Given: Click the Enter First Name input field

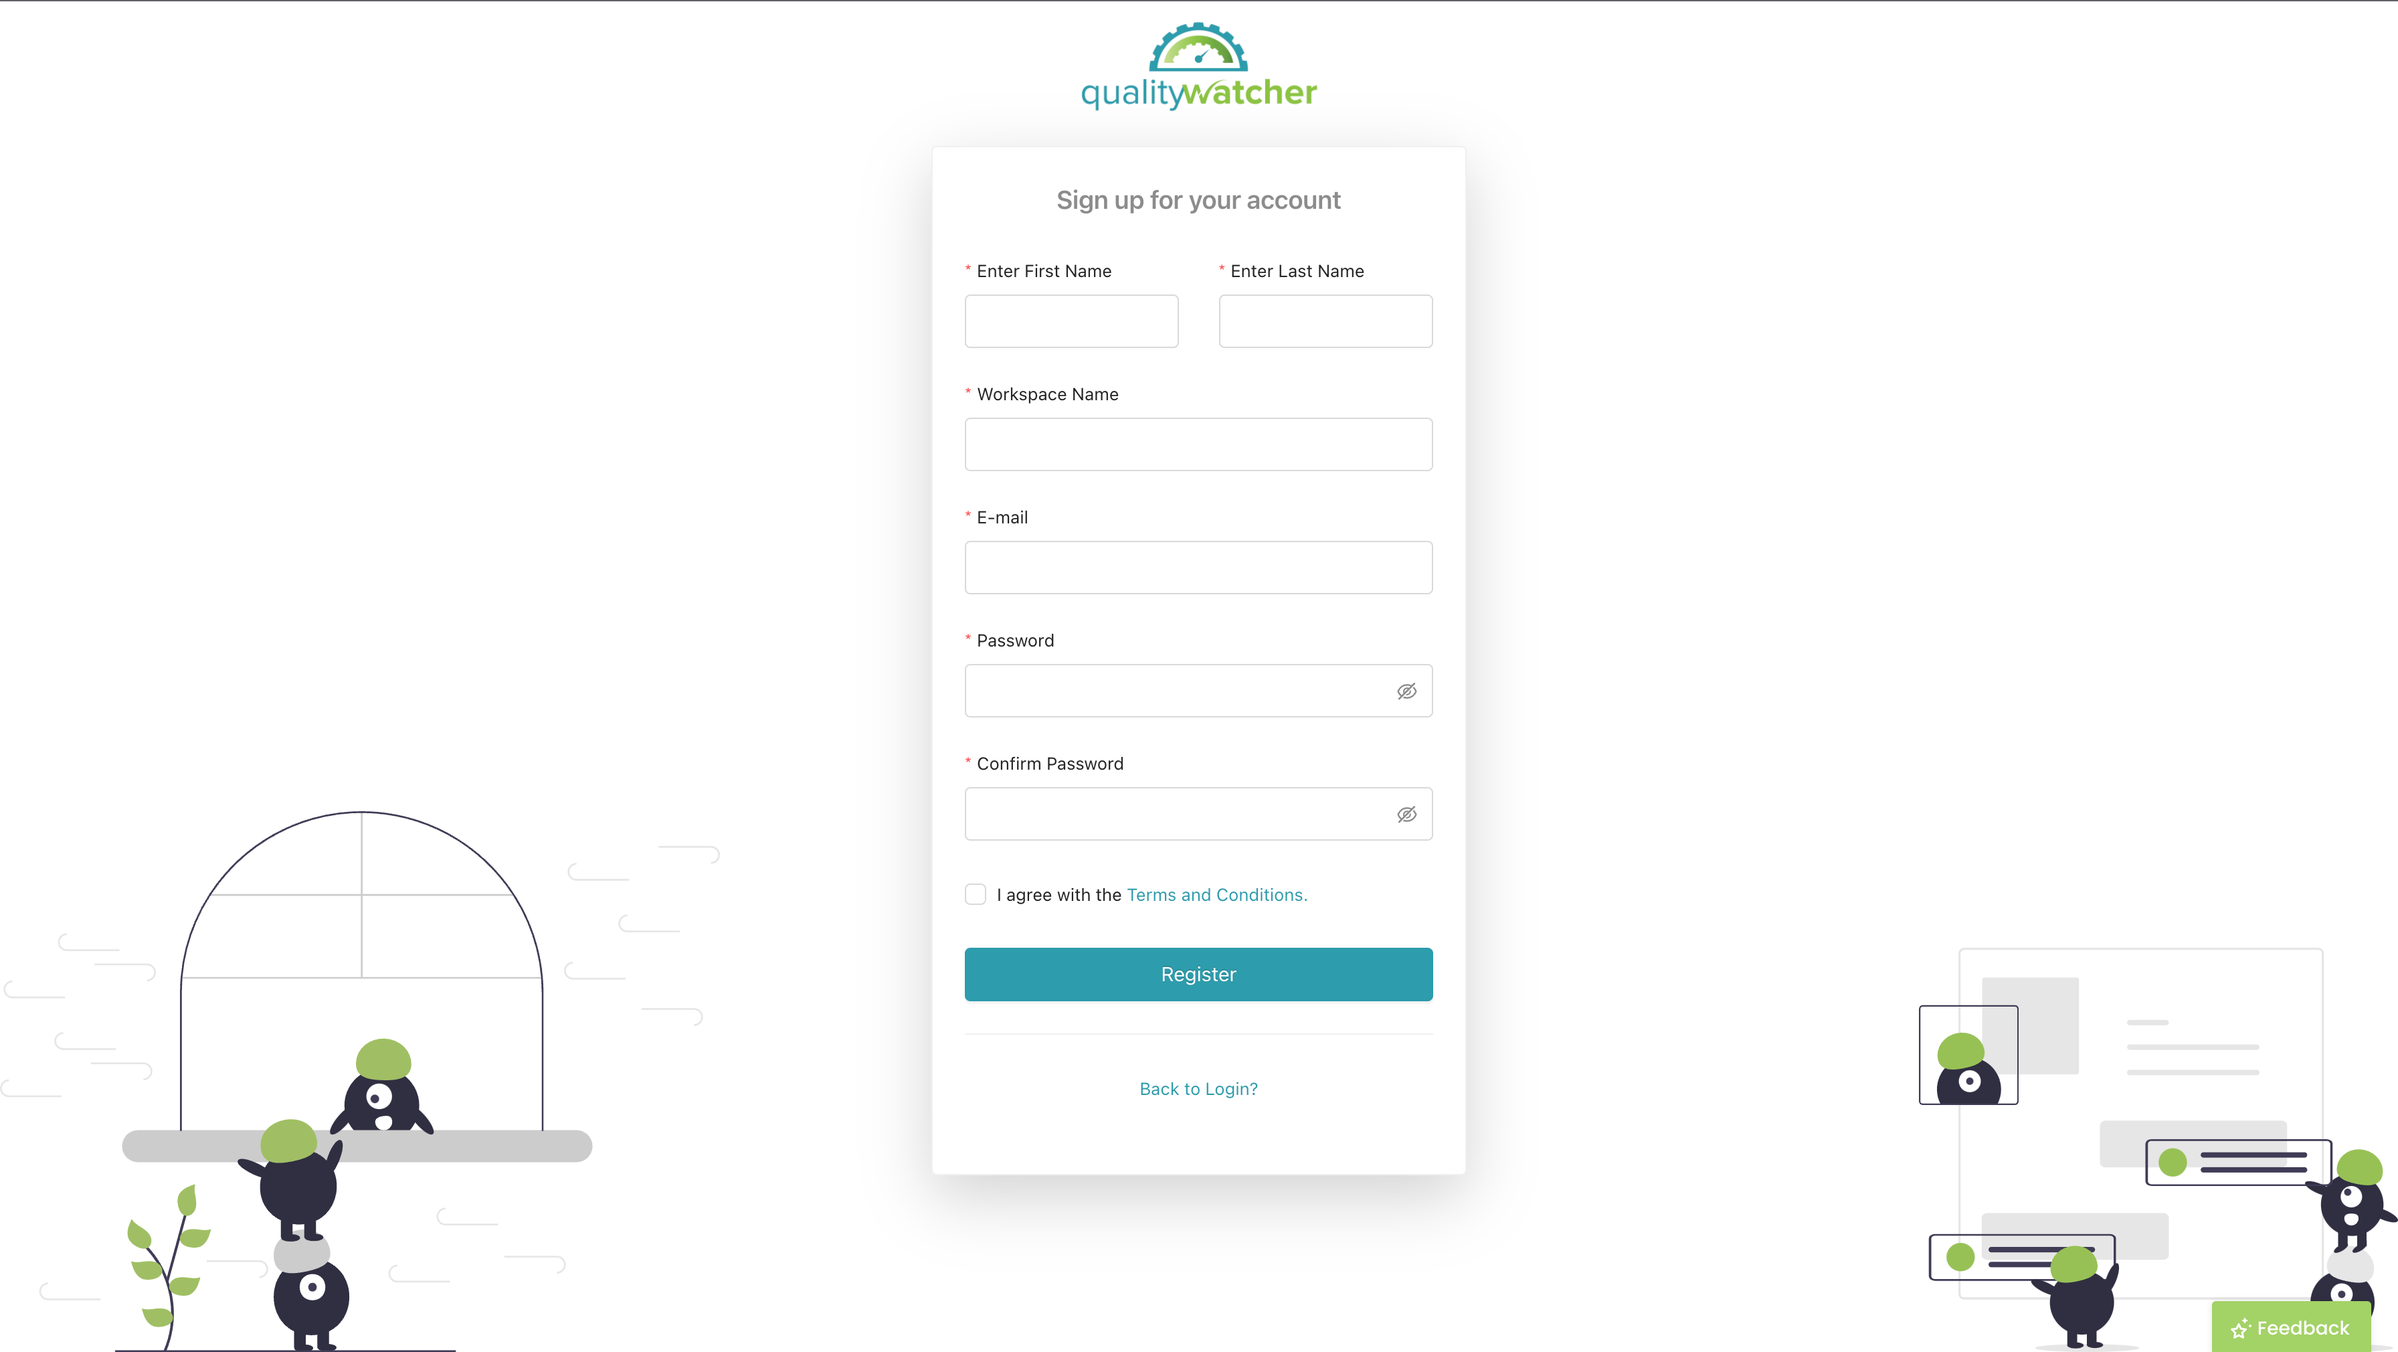Looking at the screenshot, I should tap(1071, 319).
